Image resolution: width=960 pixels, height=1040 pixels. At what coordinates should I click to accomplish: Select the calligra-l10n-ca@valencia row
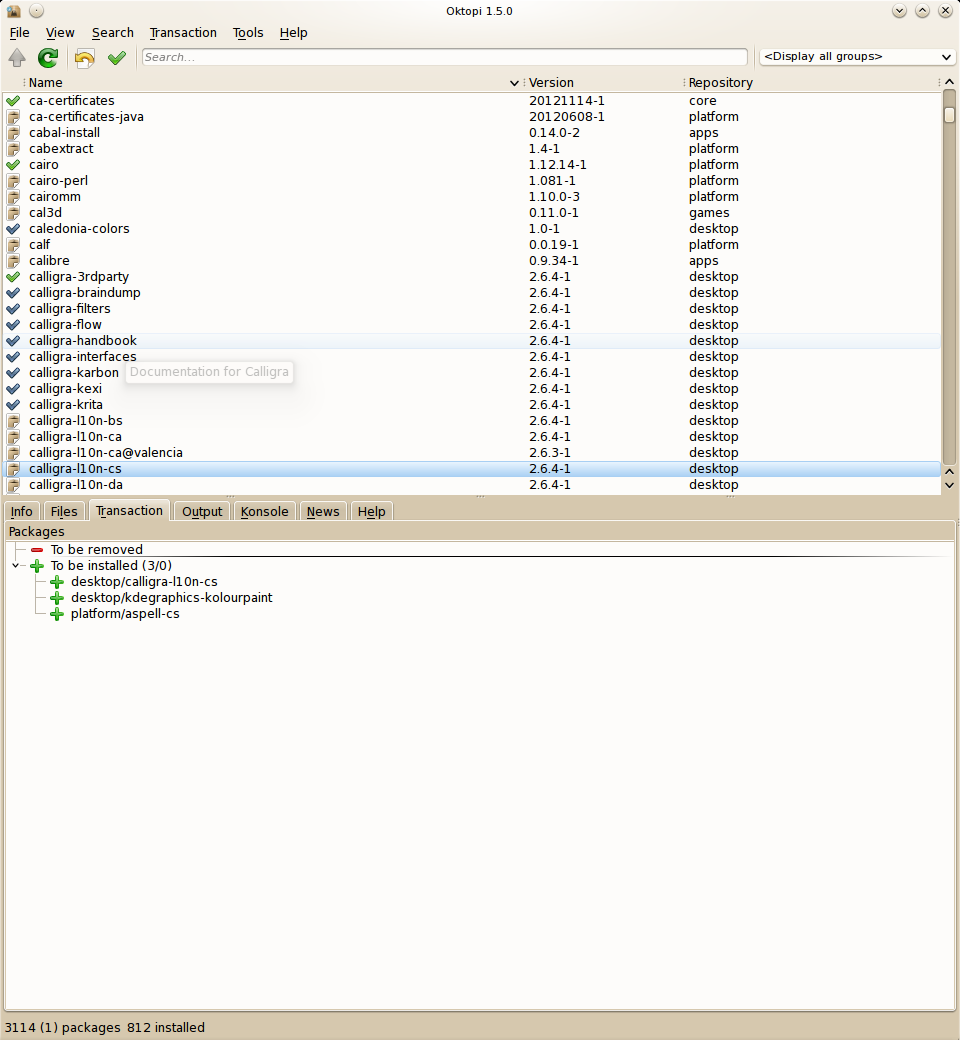472,453
